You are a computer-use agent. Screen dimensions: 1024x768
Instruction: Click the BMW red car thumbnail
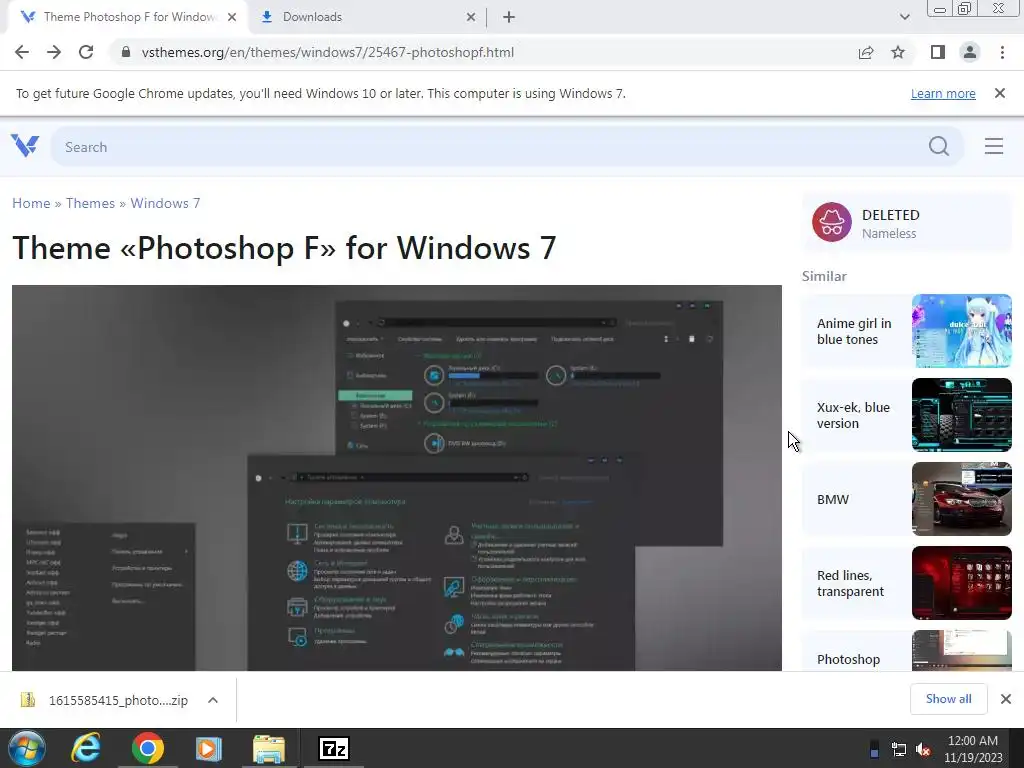[961, 499]
